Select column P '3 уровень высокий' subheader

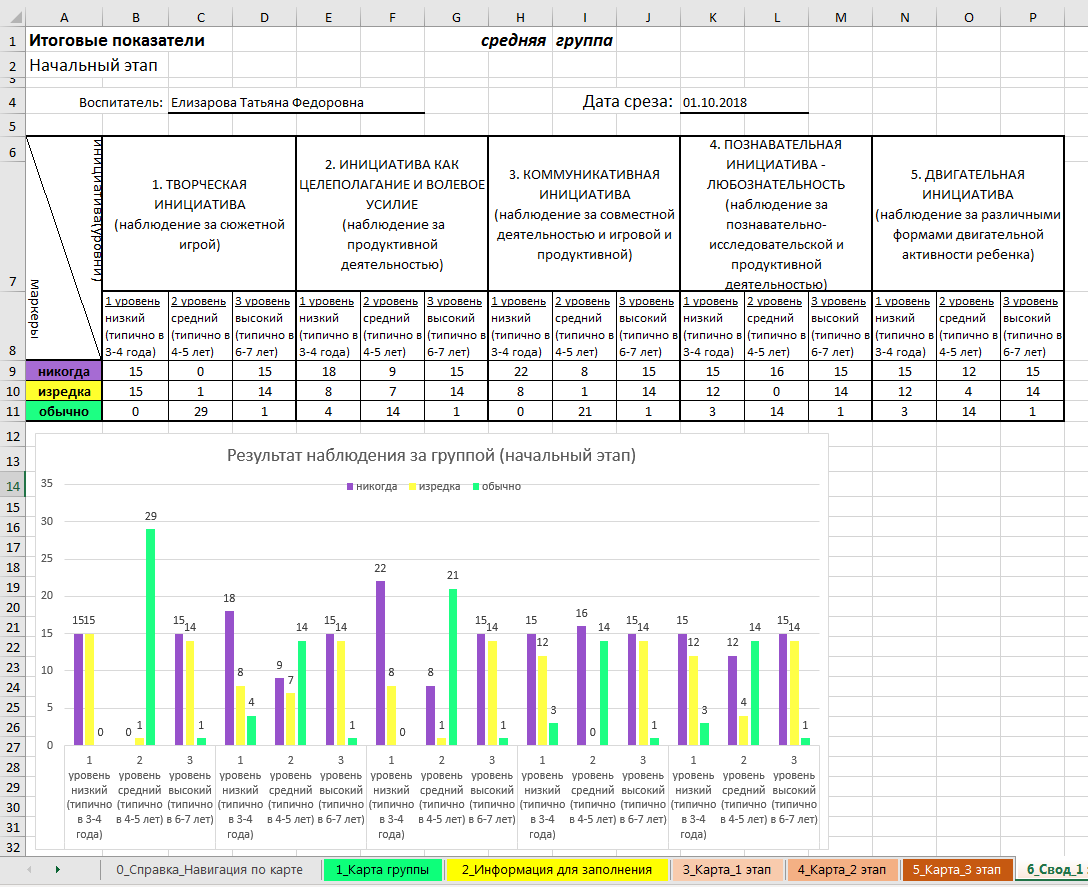[1032, 326]
